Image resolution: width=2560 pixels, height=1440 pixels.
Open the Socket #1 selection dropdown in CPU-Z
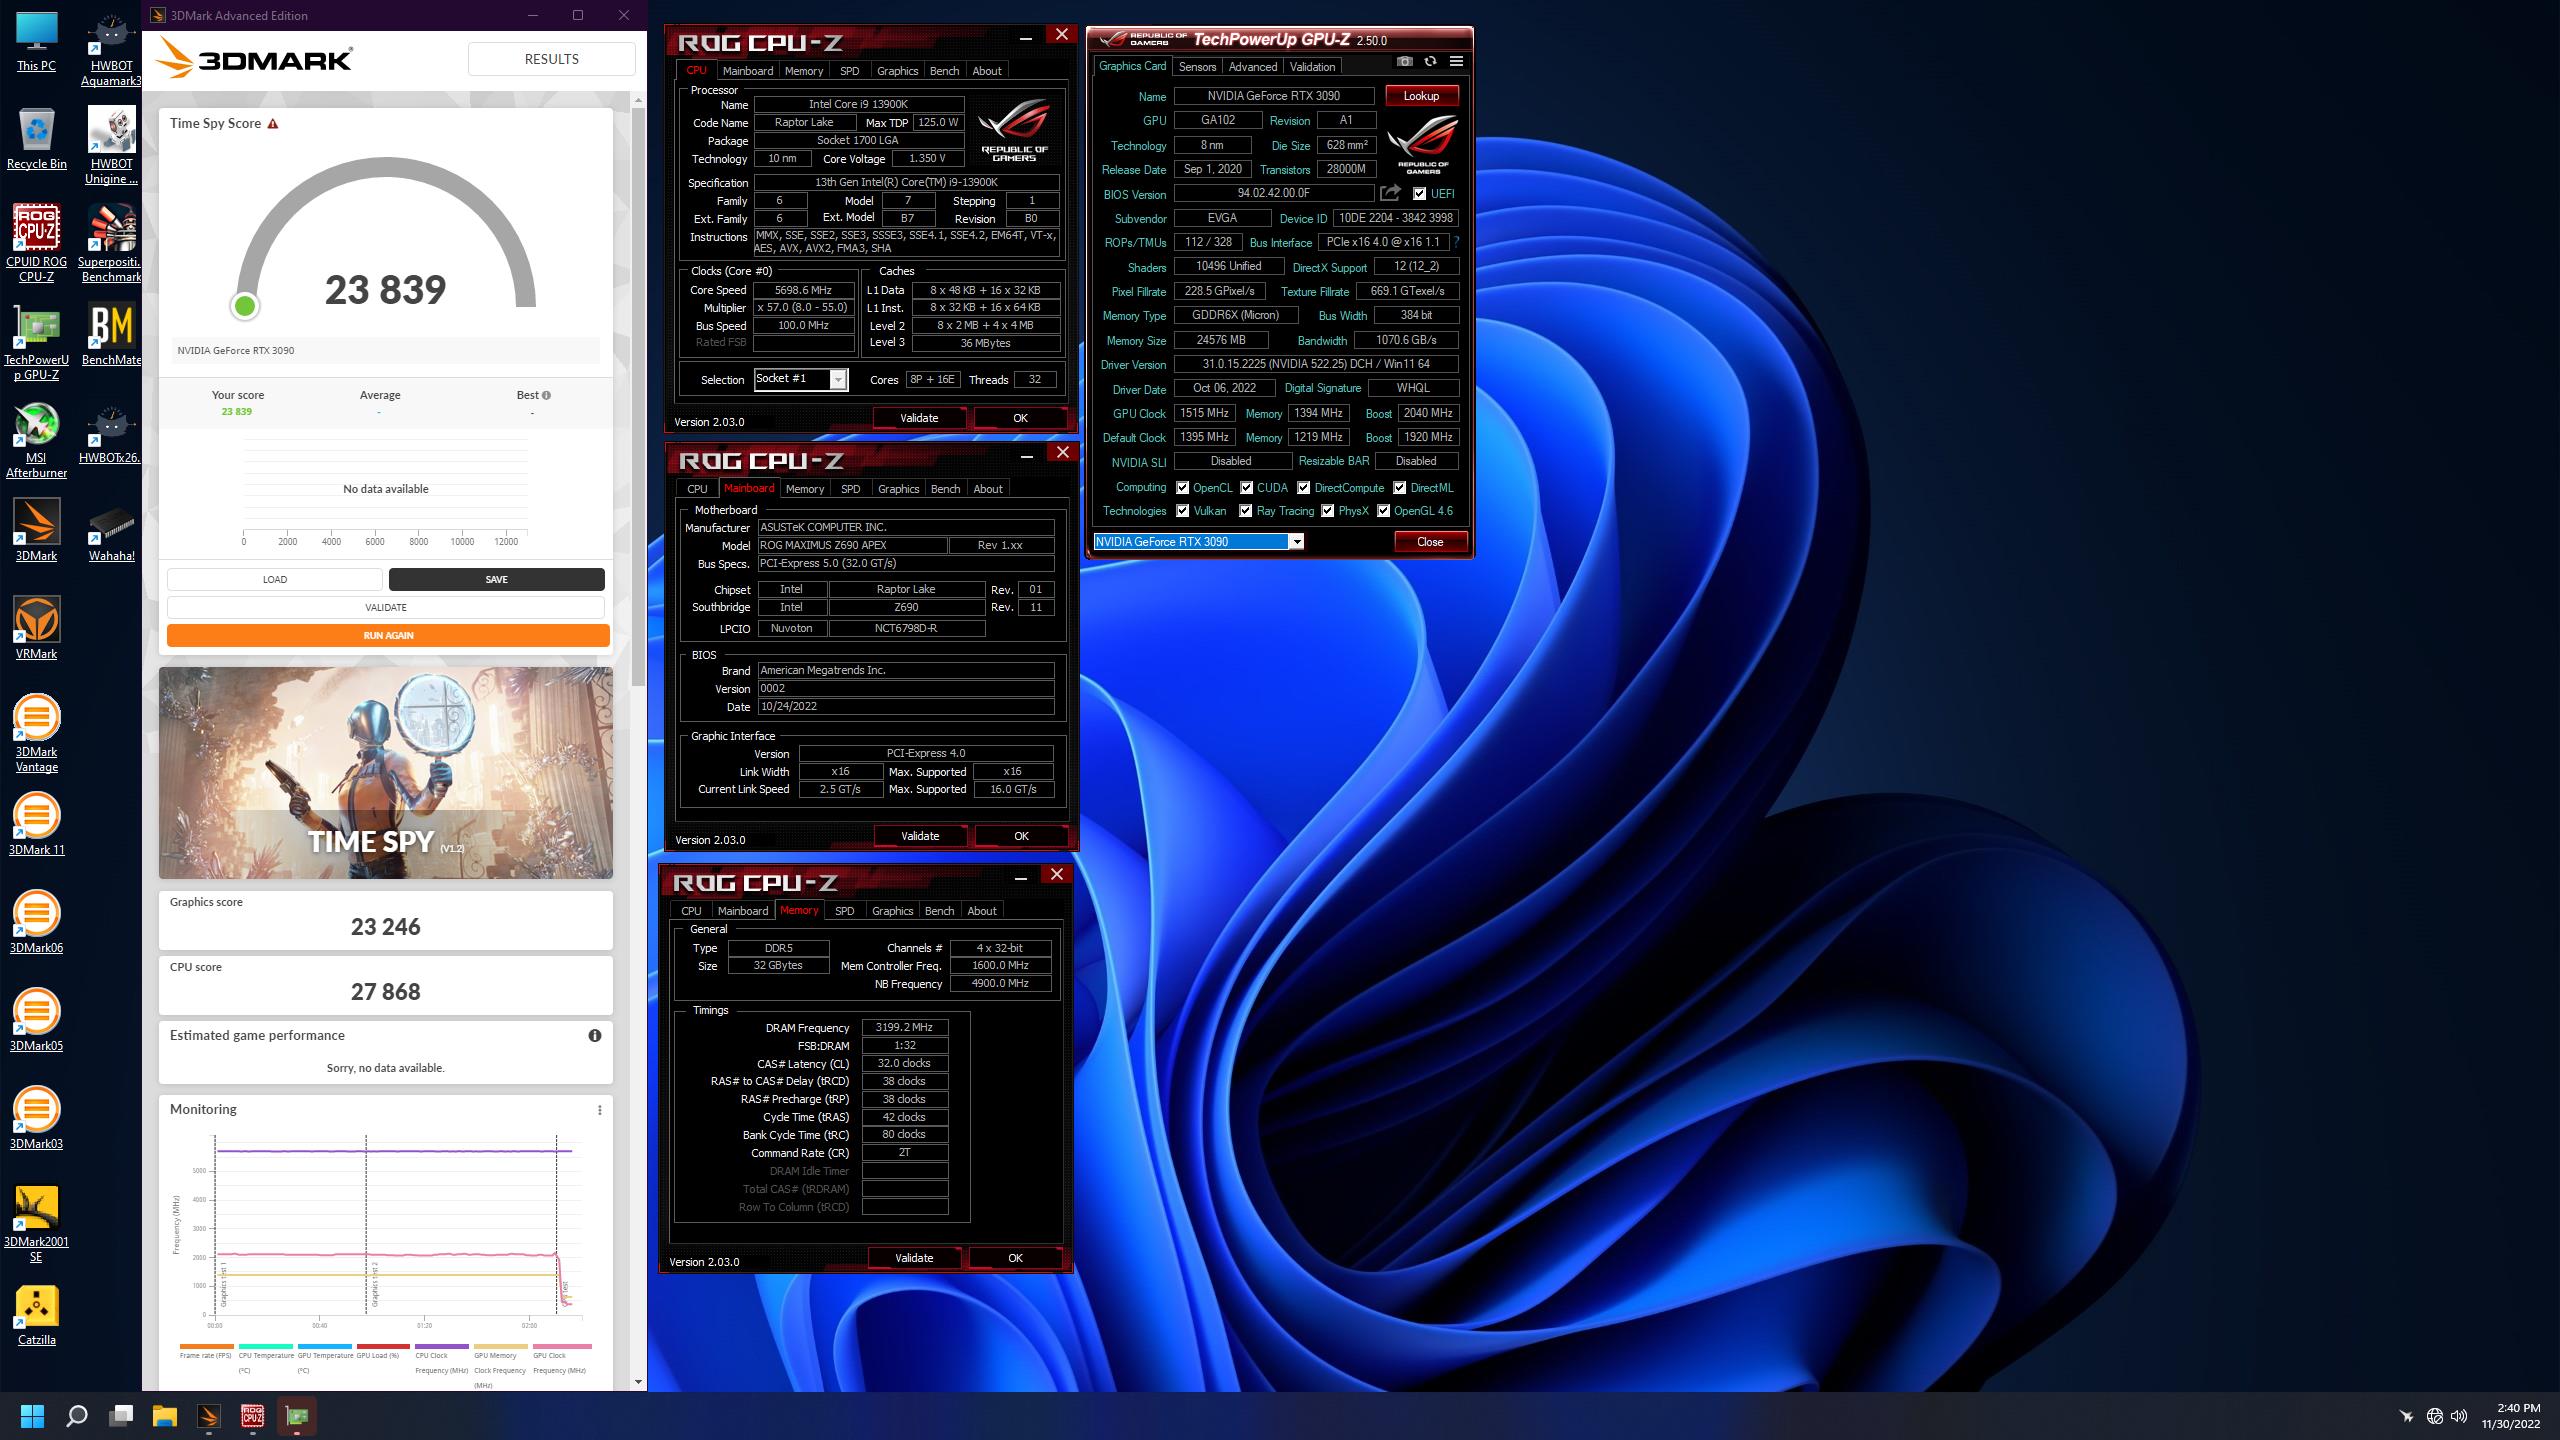tap(801, 379)
